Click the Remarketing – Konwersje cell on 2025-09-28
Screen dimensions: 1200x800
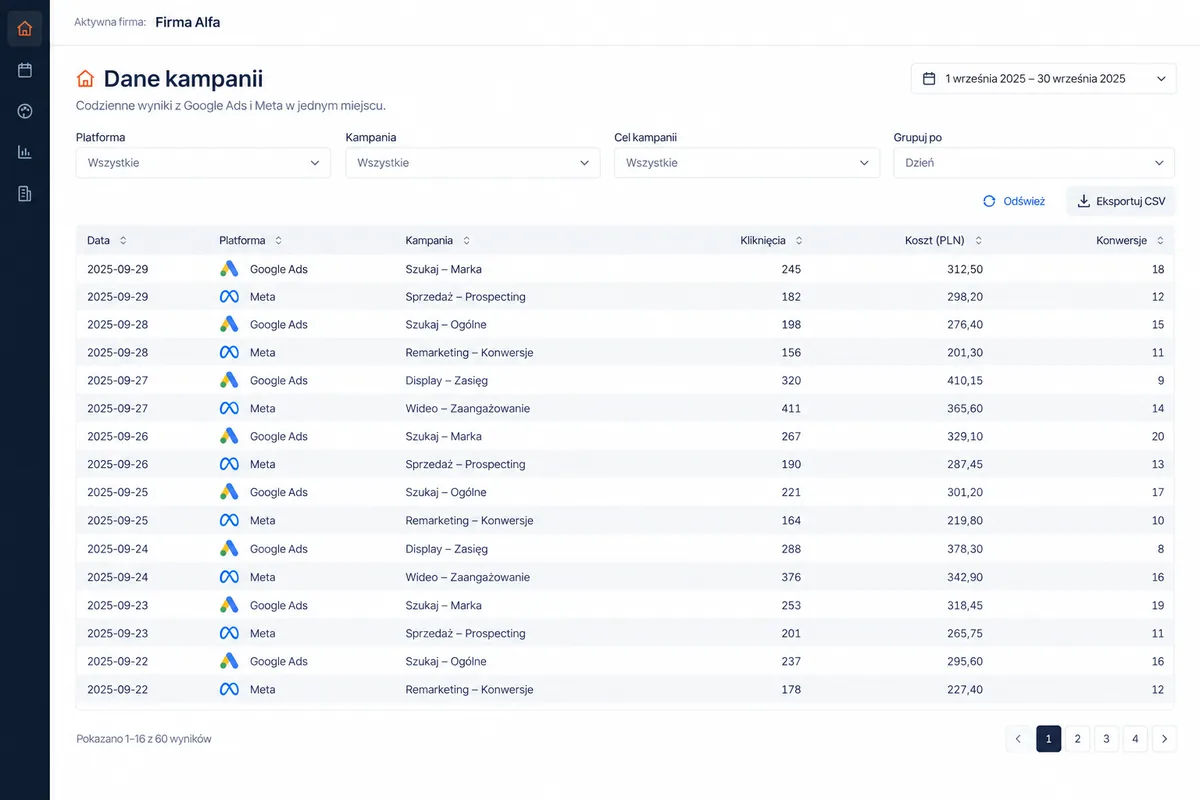469,352
